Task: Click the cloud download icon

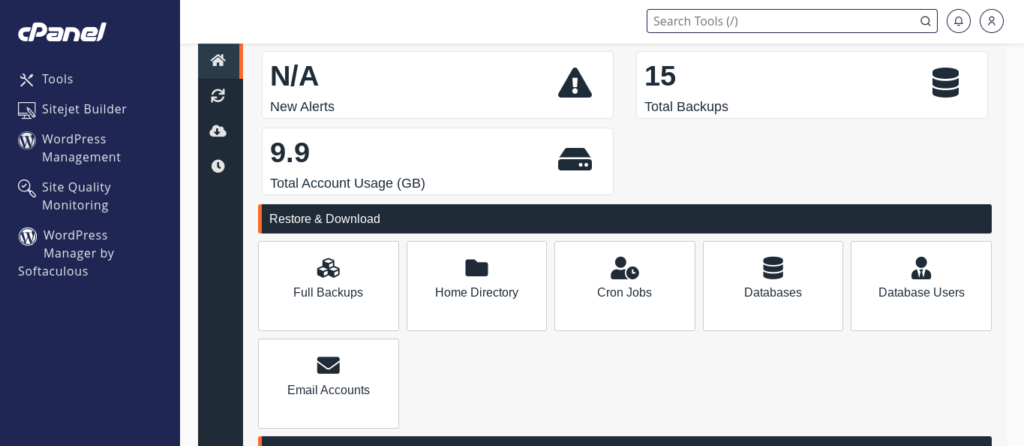Action: (218, 131)
